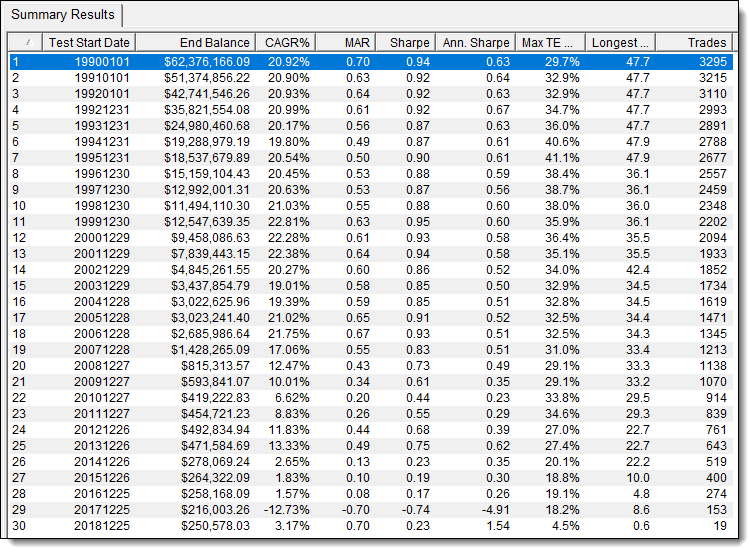
Task: Click the truncated Longest column header
Action: [x=620, y=43]
